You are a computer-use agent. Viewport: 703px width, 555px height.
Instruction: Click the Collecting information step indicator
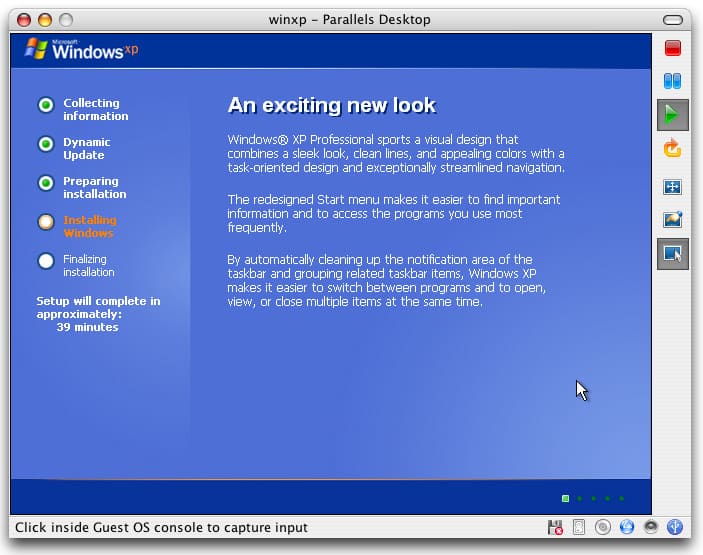coord(46,105)
